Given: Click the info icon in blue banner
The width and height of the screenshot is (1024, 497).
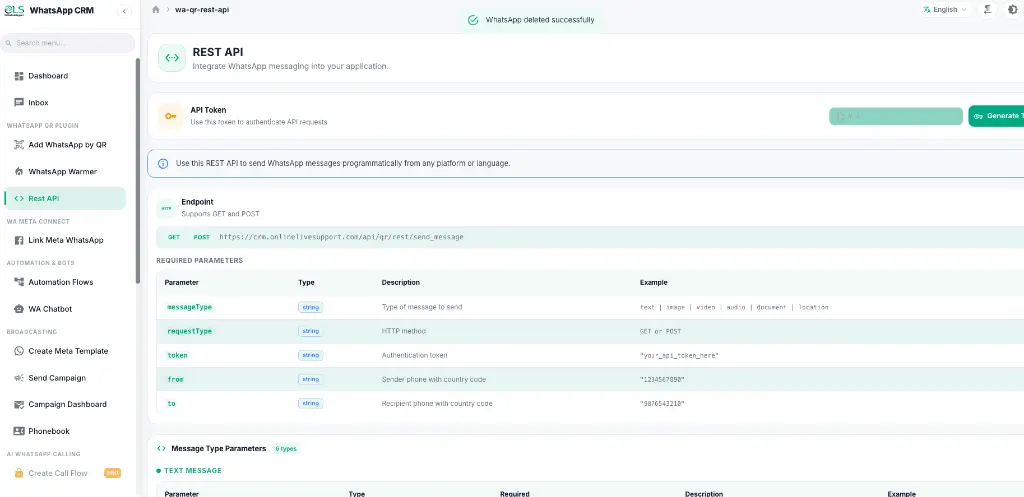Looking at the screenshot, I should click(x=163, y=164).
